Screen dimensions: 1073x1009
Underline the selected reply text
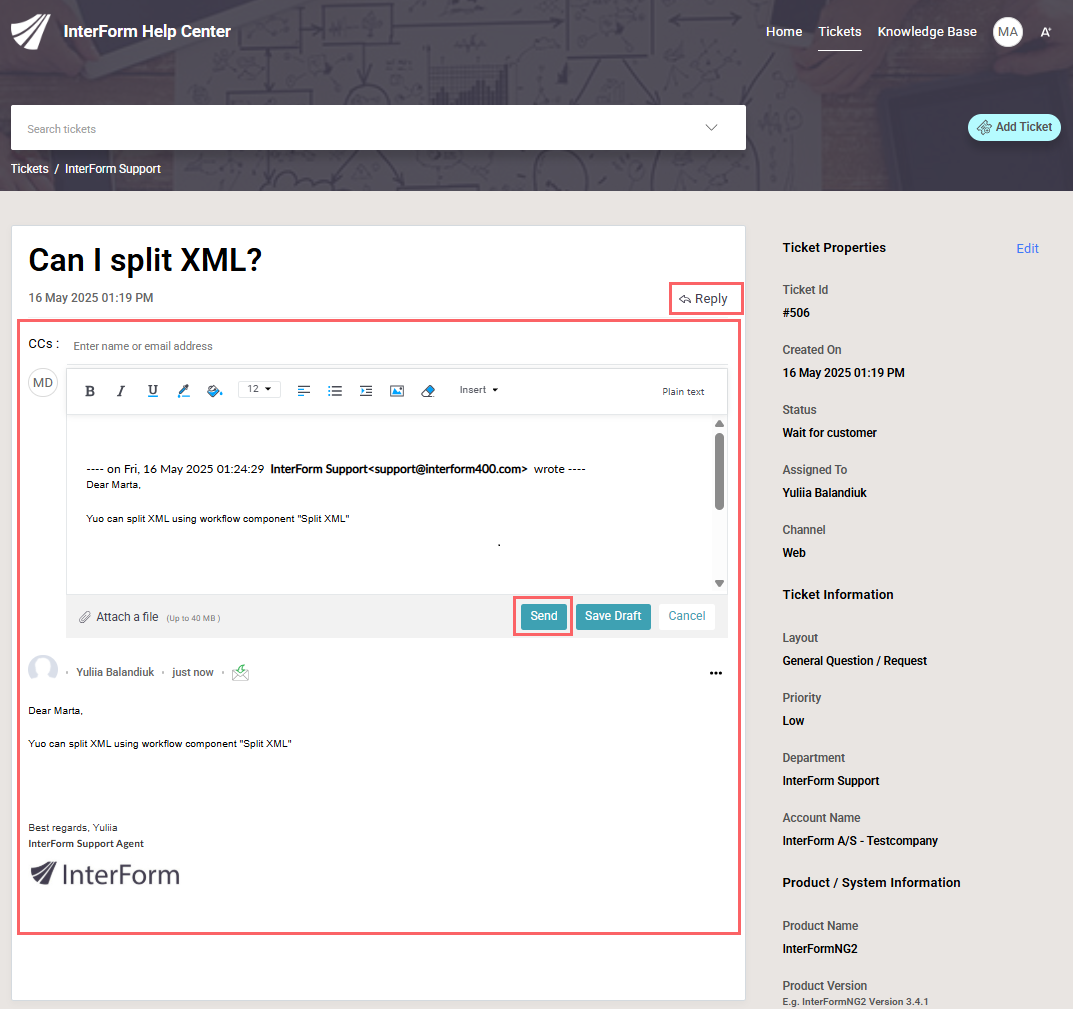coord(153,390)
